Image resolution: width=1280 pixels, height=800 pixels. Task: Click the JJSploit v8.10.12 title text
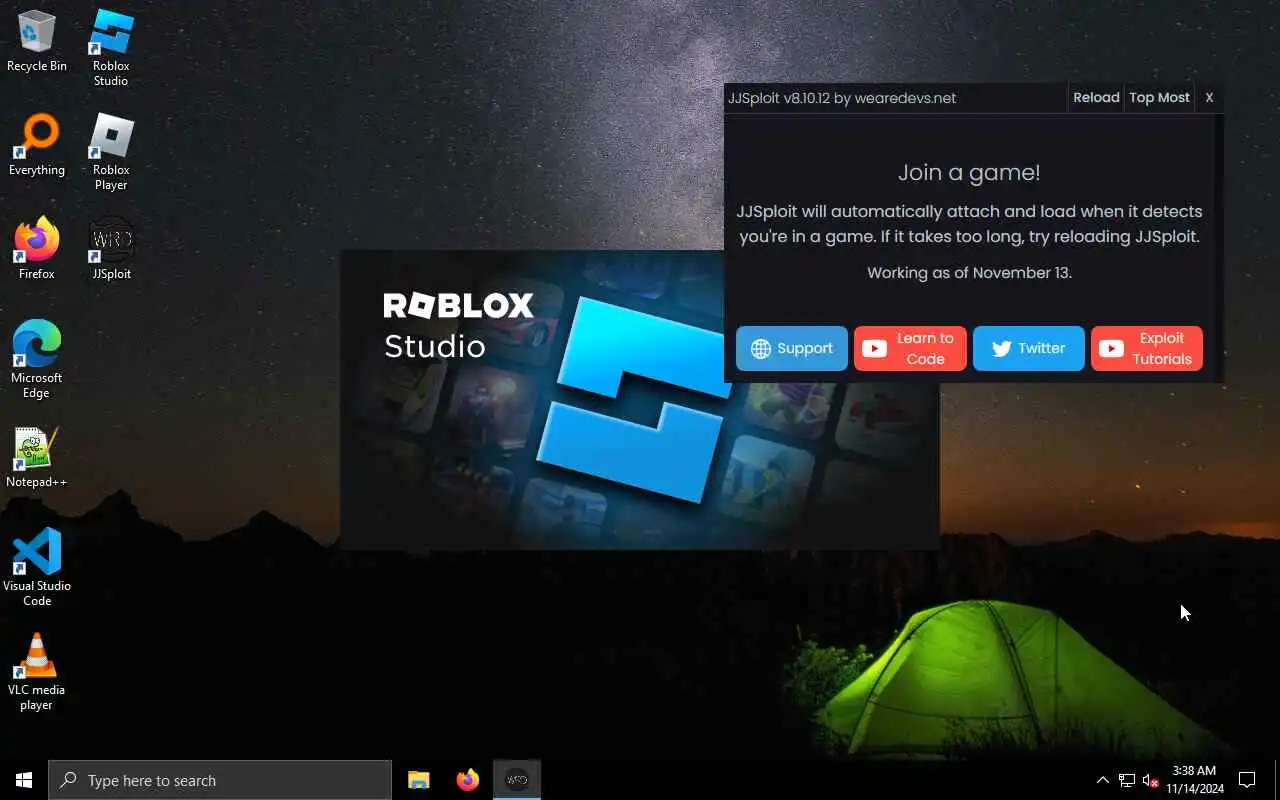click(x=842, y=98)
